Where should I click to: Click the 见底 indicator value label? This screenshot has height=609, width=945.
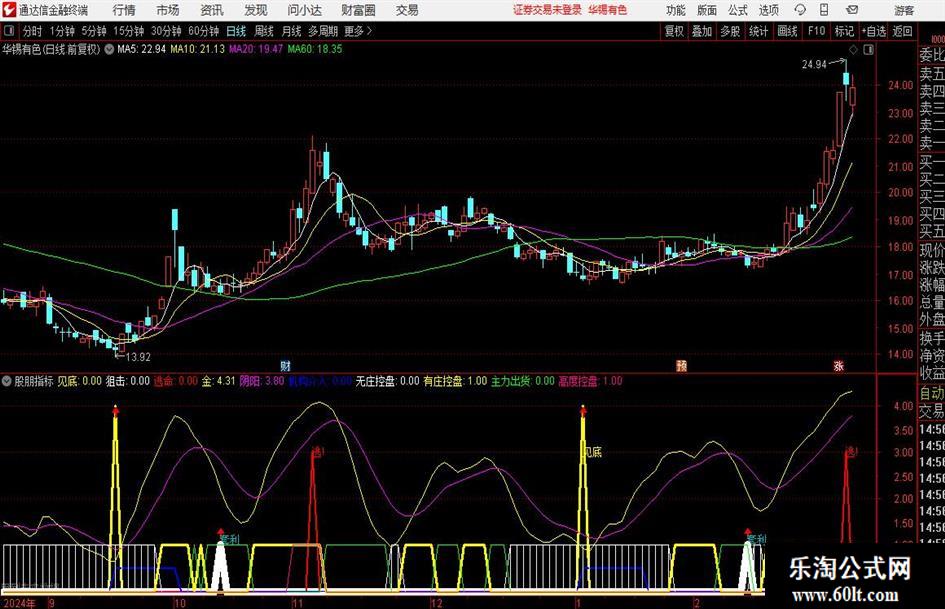(x=80, y=381)
